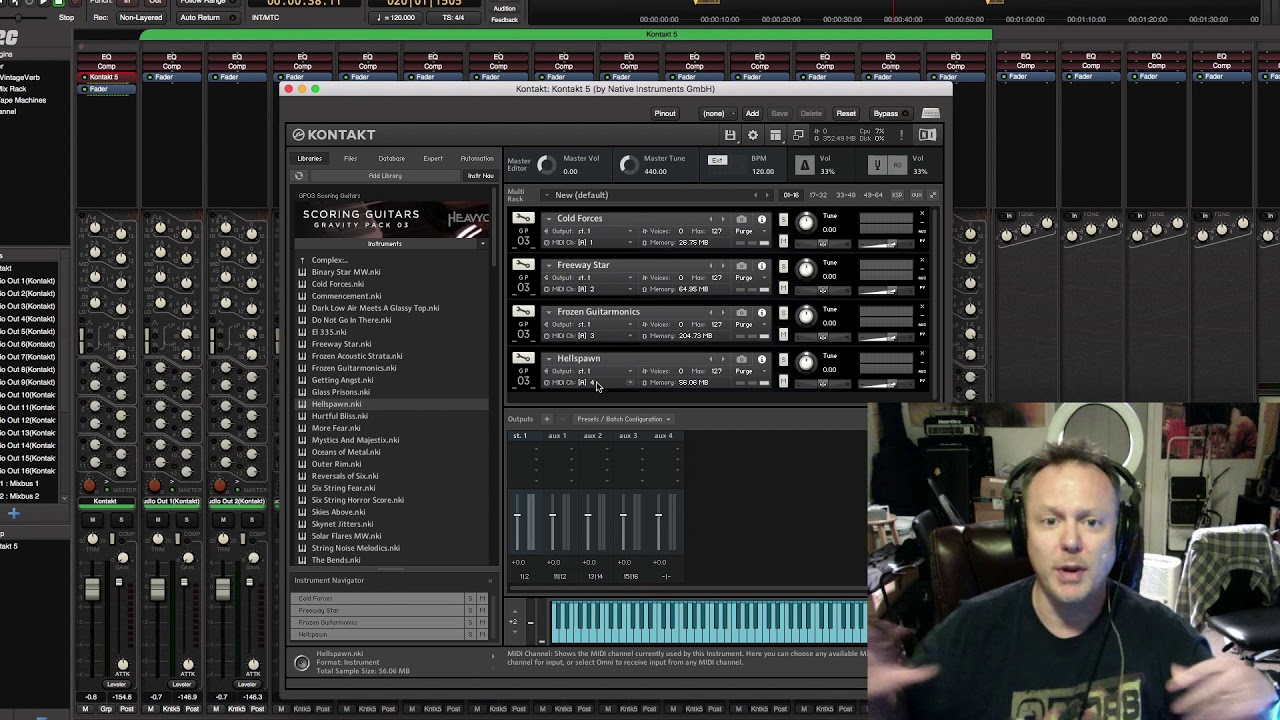Solo Freeway Star in Instrument Navigator

[x=470, y=610]
